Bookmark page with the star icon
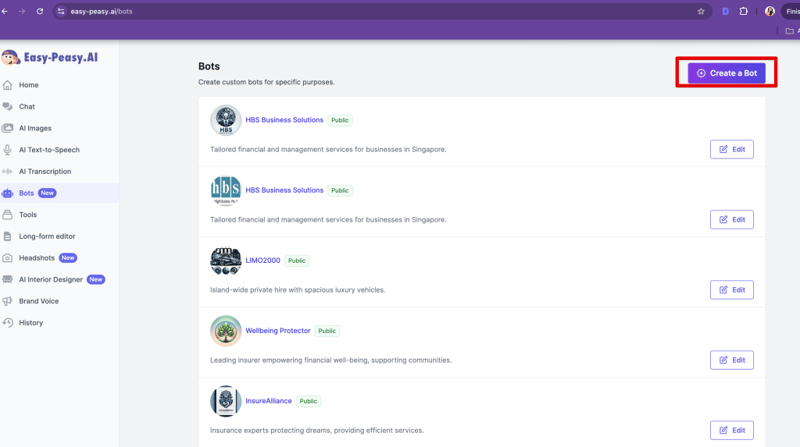Screen dimensions: 800x447 (x=701, y=11)
